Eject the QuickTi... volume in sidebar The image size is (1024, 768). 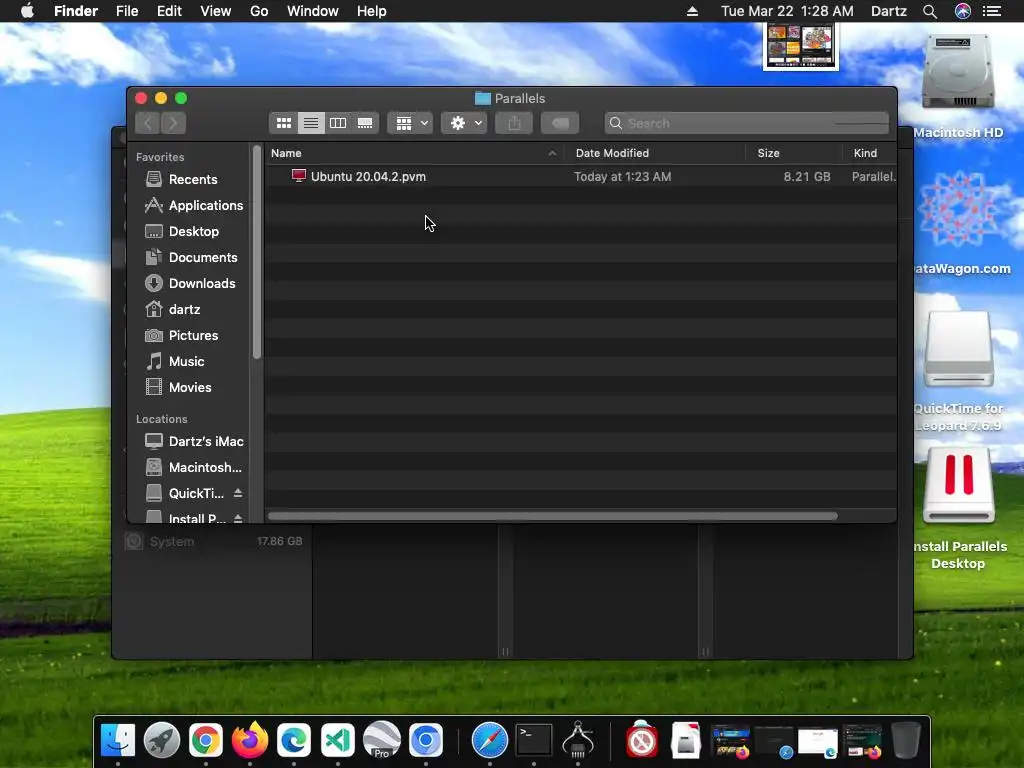click(238, 493)
